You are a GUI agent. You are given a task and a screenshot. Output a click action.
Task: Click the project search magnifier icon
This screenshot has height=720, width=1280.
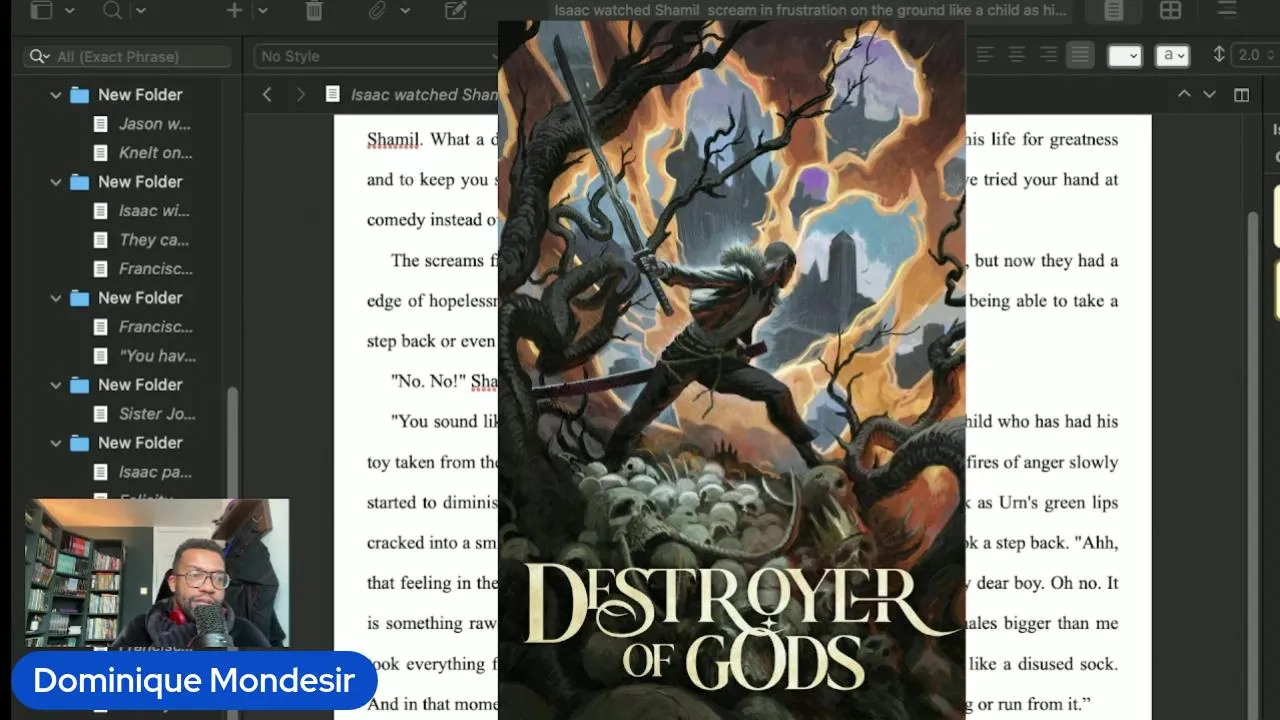pyautogui.click(x=112, y=10)
